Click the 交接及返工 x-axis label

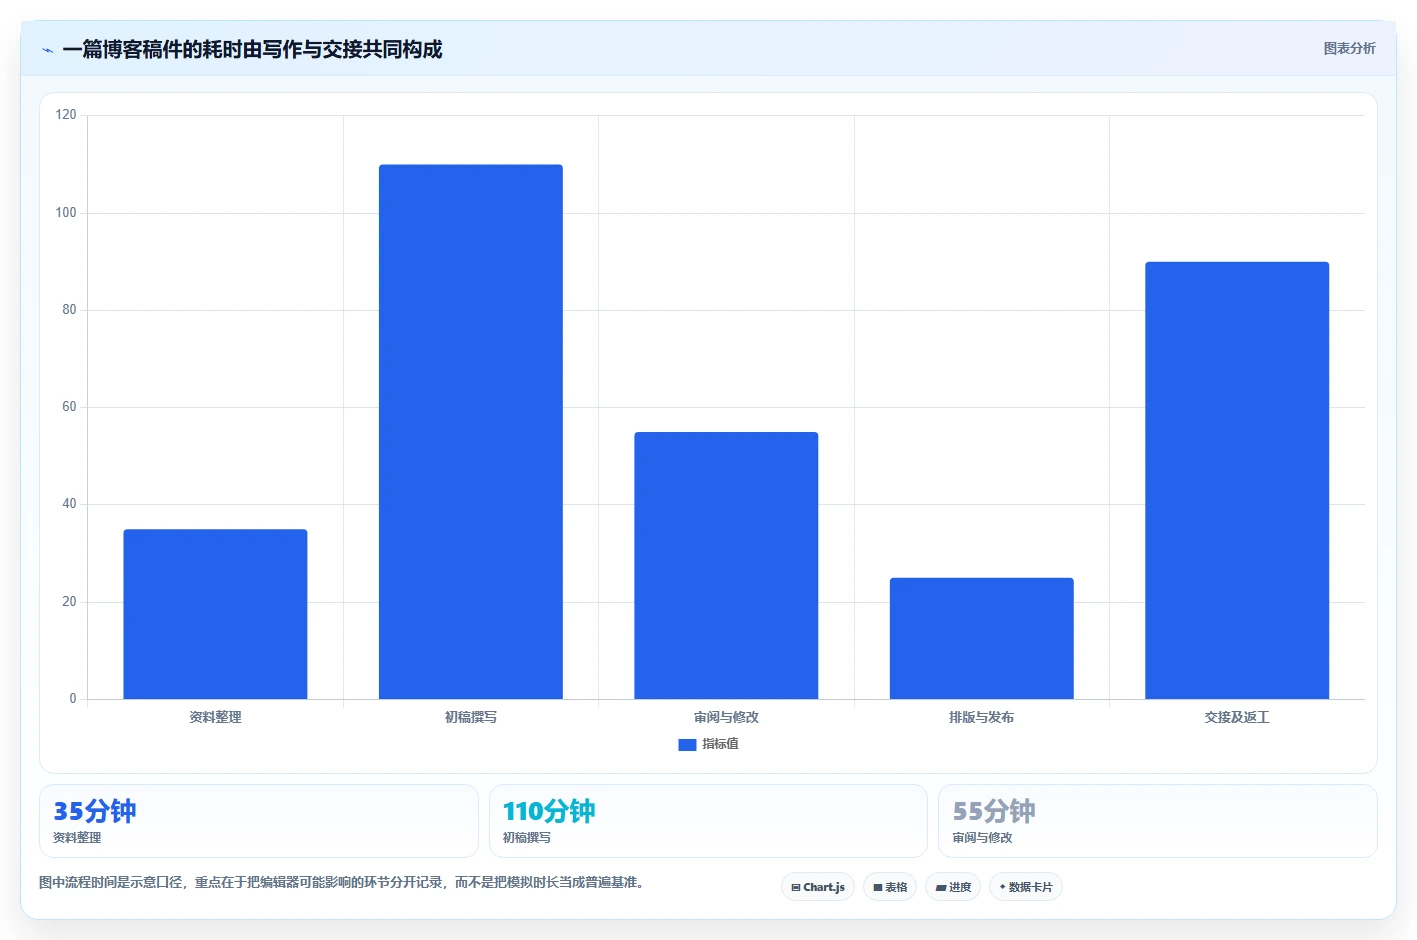pos(1237,717)
